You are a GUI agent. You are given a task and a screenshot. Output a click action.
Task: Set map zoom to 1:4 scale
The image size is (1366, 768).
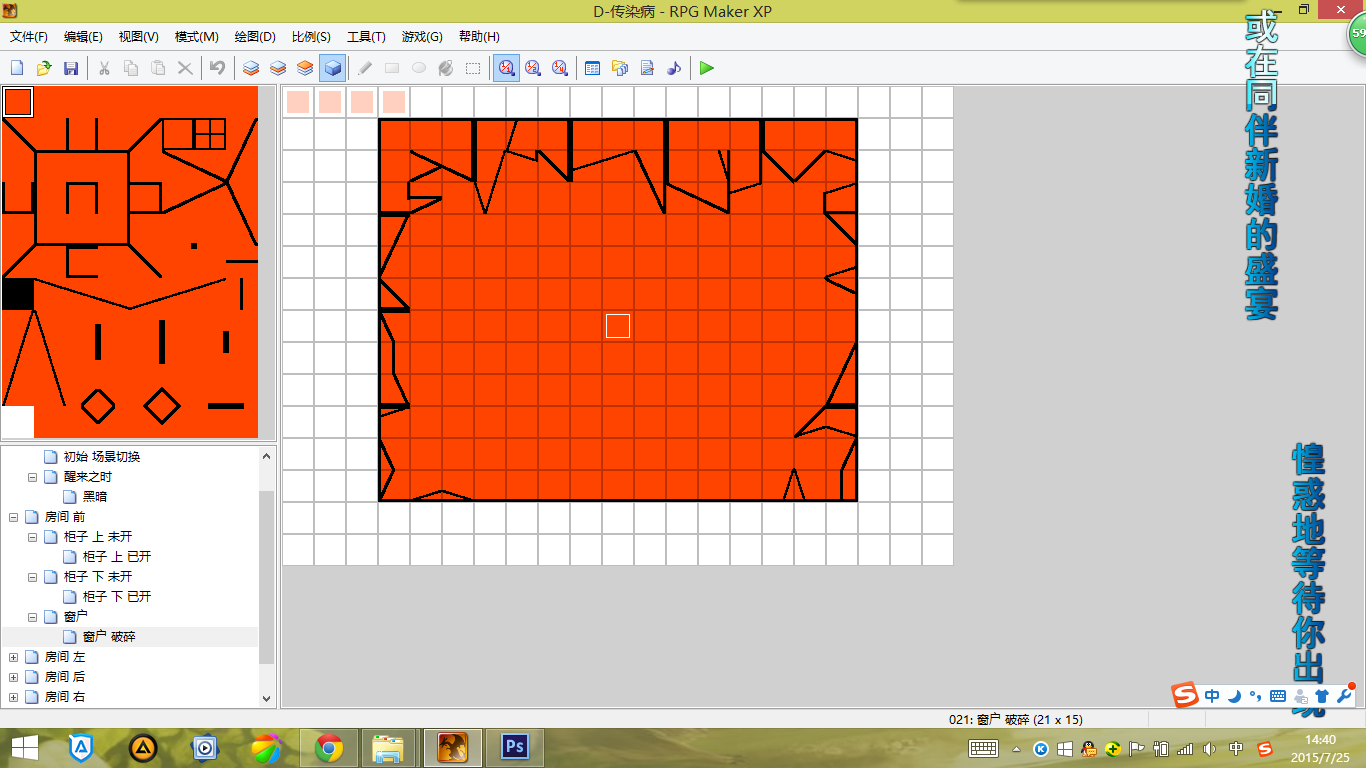[560, 68]
